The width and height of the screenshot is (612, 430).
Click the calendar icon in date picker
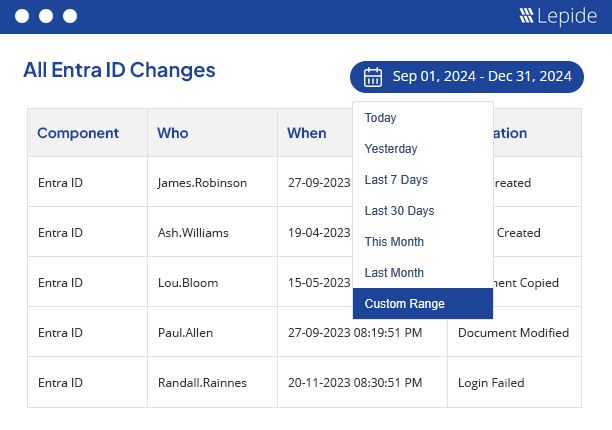click(x=373, y=77)
